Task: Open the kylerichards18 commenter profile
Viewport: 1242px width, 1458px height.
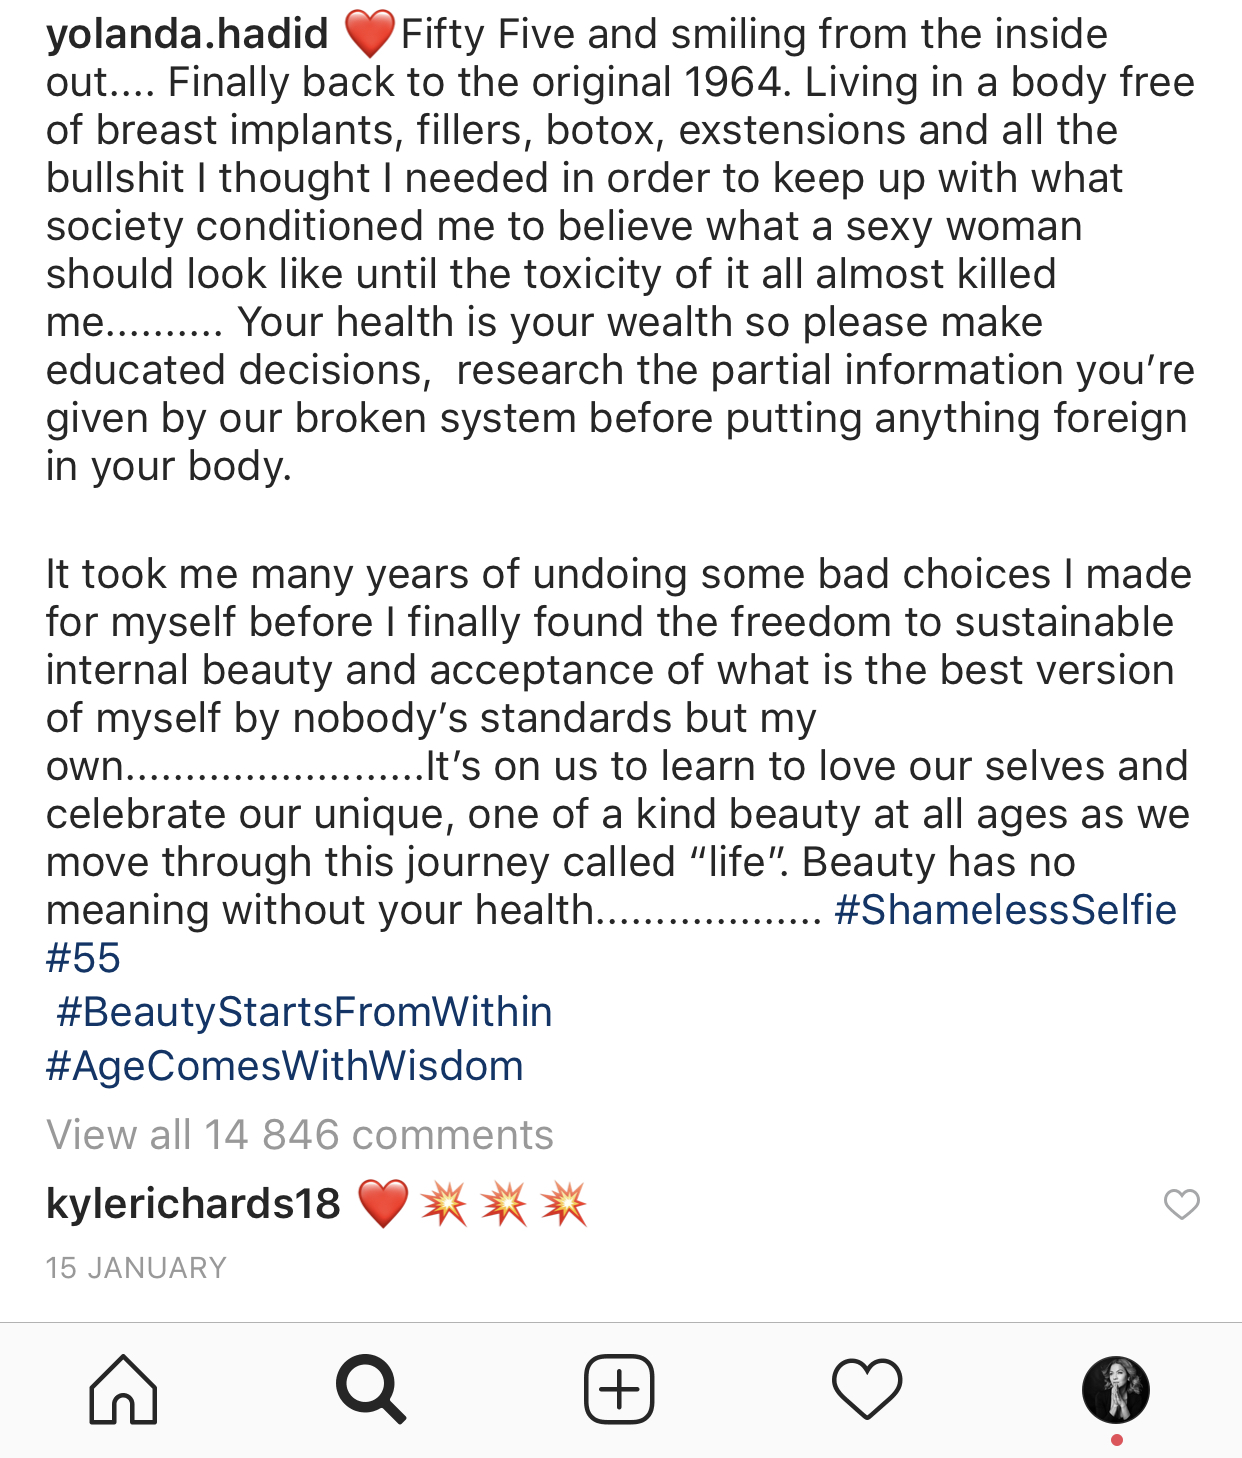Action: pos(193,1203)
